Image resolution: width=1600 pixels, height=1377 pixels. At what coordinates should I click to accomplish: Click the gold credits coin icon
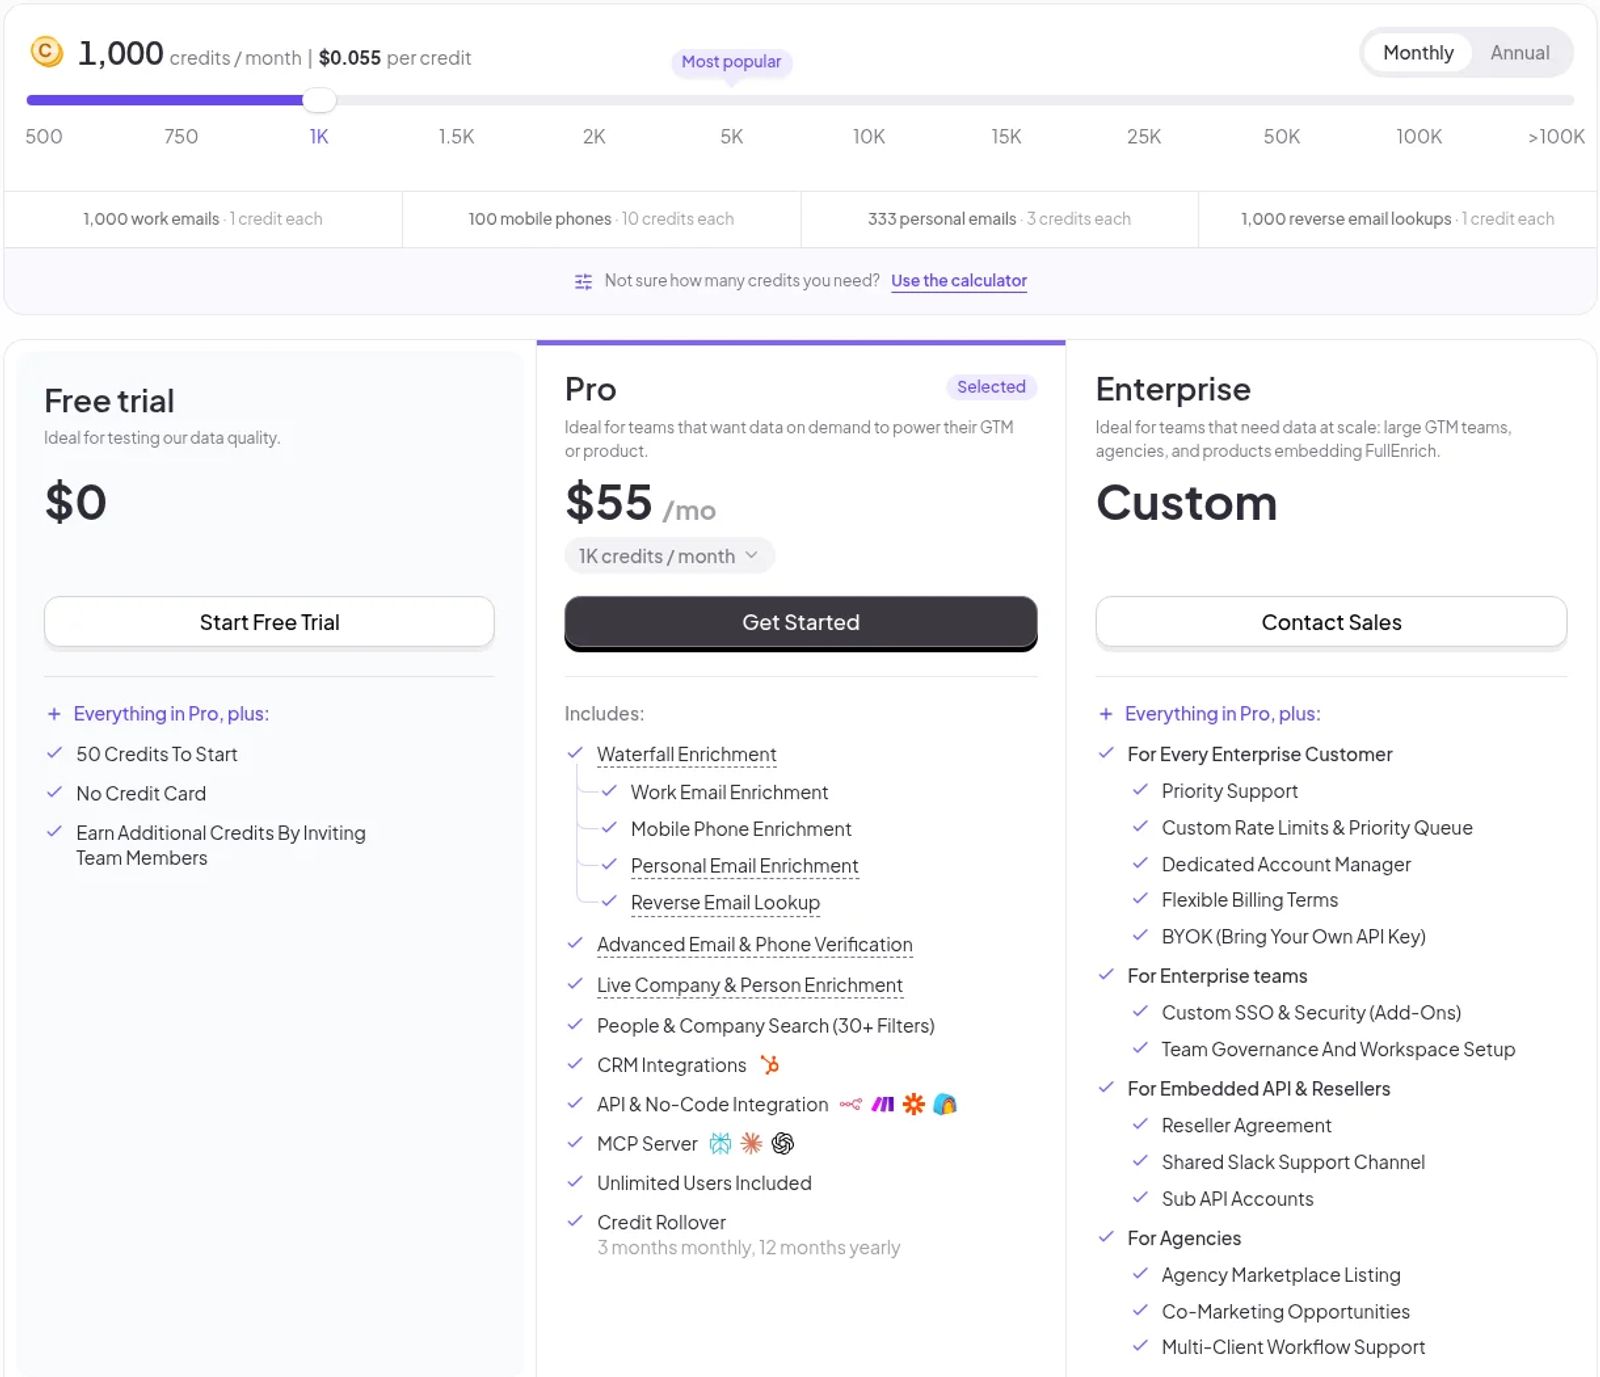(x=46, y=51)
